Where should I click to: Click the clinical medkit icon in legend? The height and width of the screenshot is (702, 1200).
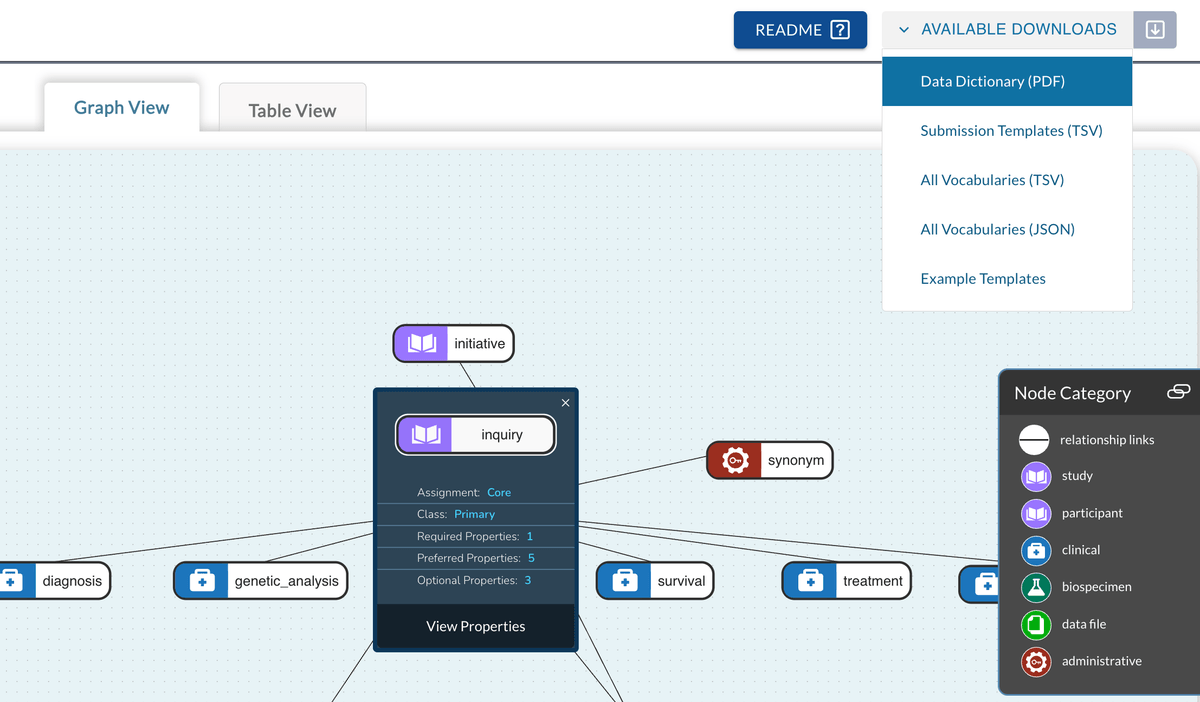[x=1035, y=550]
